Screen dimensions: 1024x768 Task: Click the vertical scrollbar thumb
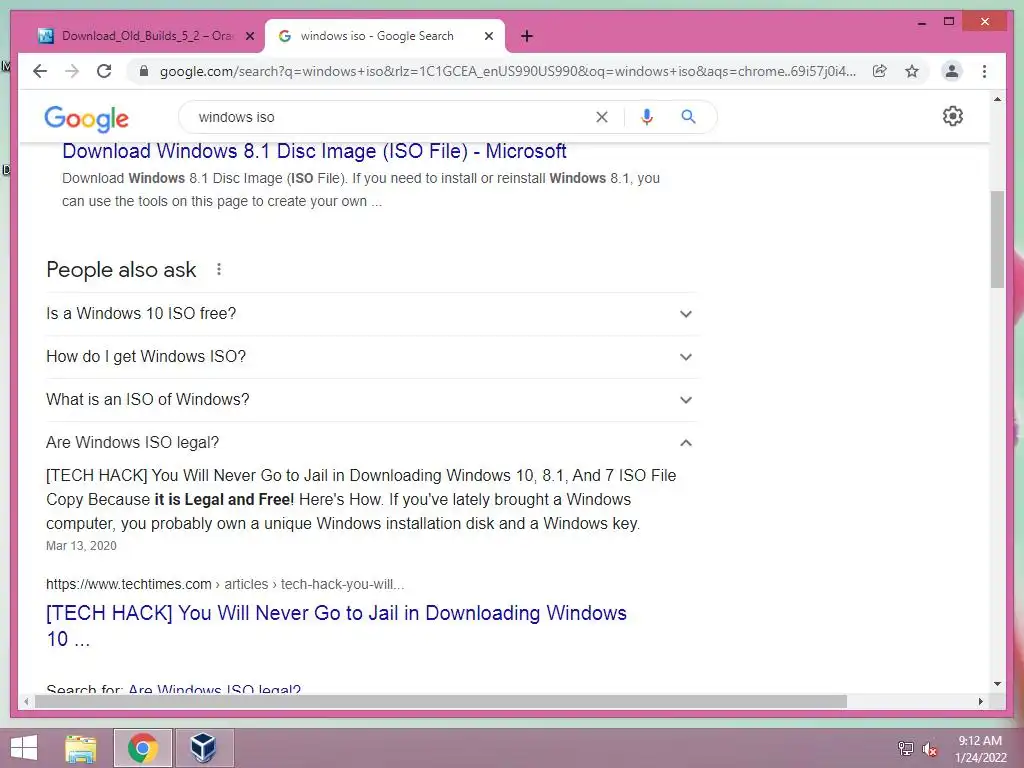point(997,239)
